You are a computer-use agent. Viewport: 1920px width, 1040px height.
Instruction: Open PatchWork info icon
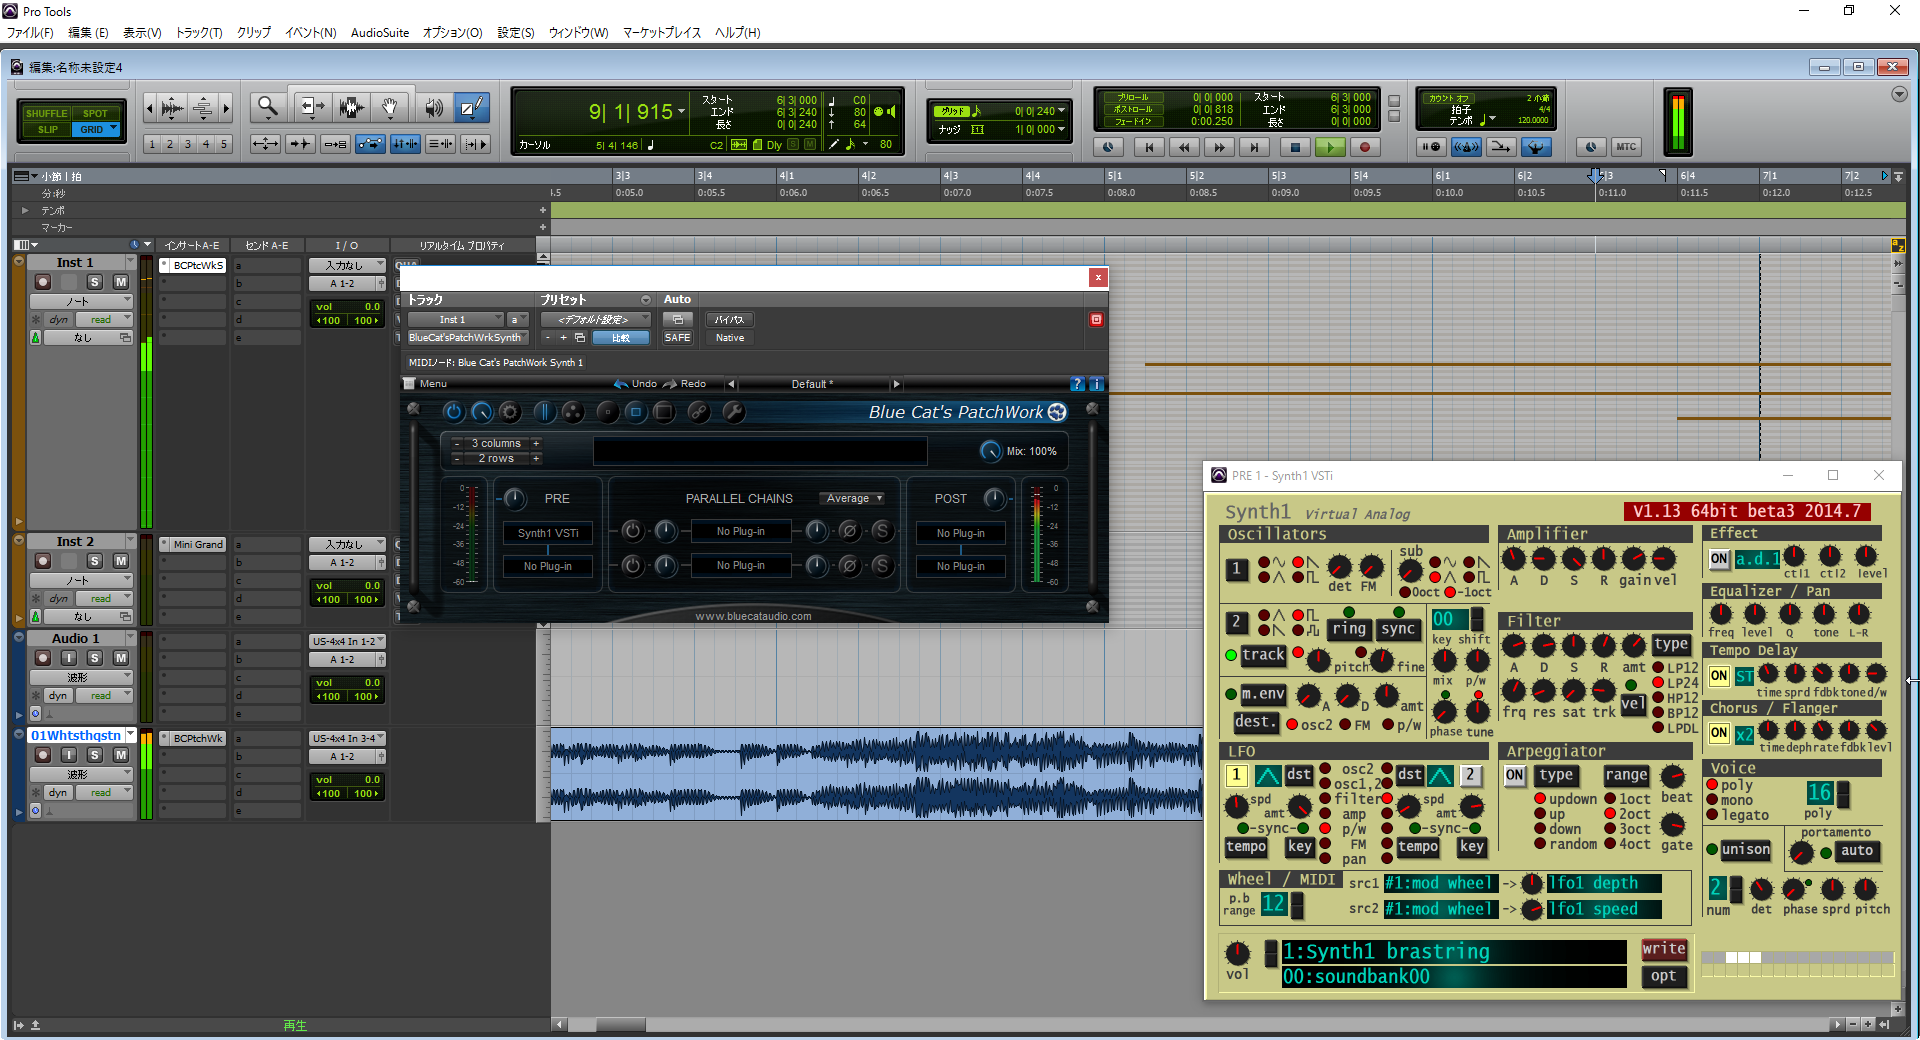pyautogui.click(x=1096, y=384)
